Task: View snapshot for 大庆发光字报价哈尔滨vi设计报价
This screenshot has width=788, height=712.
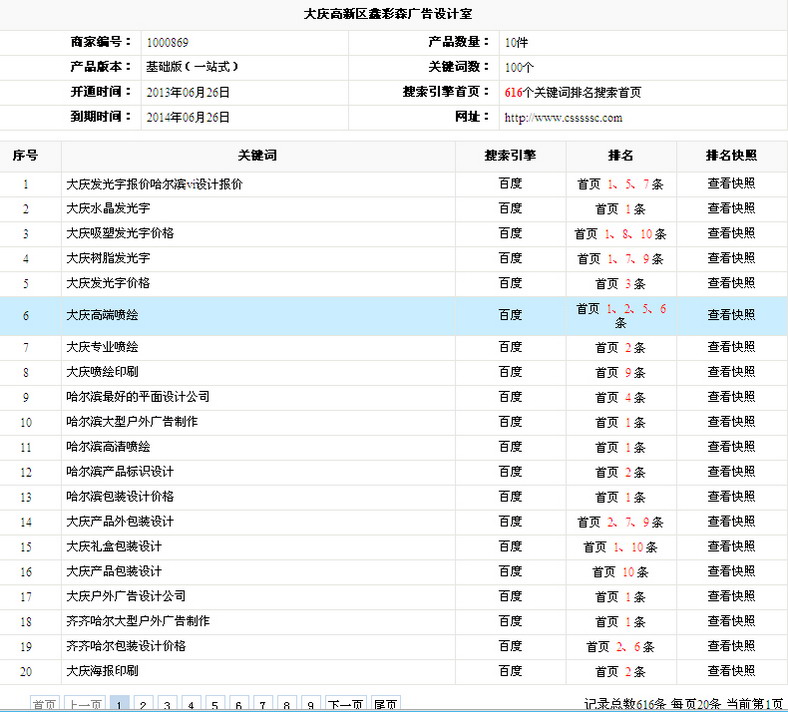Action: pyautogui.click(x=731, y=183)
